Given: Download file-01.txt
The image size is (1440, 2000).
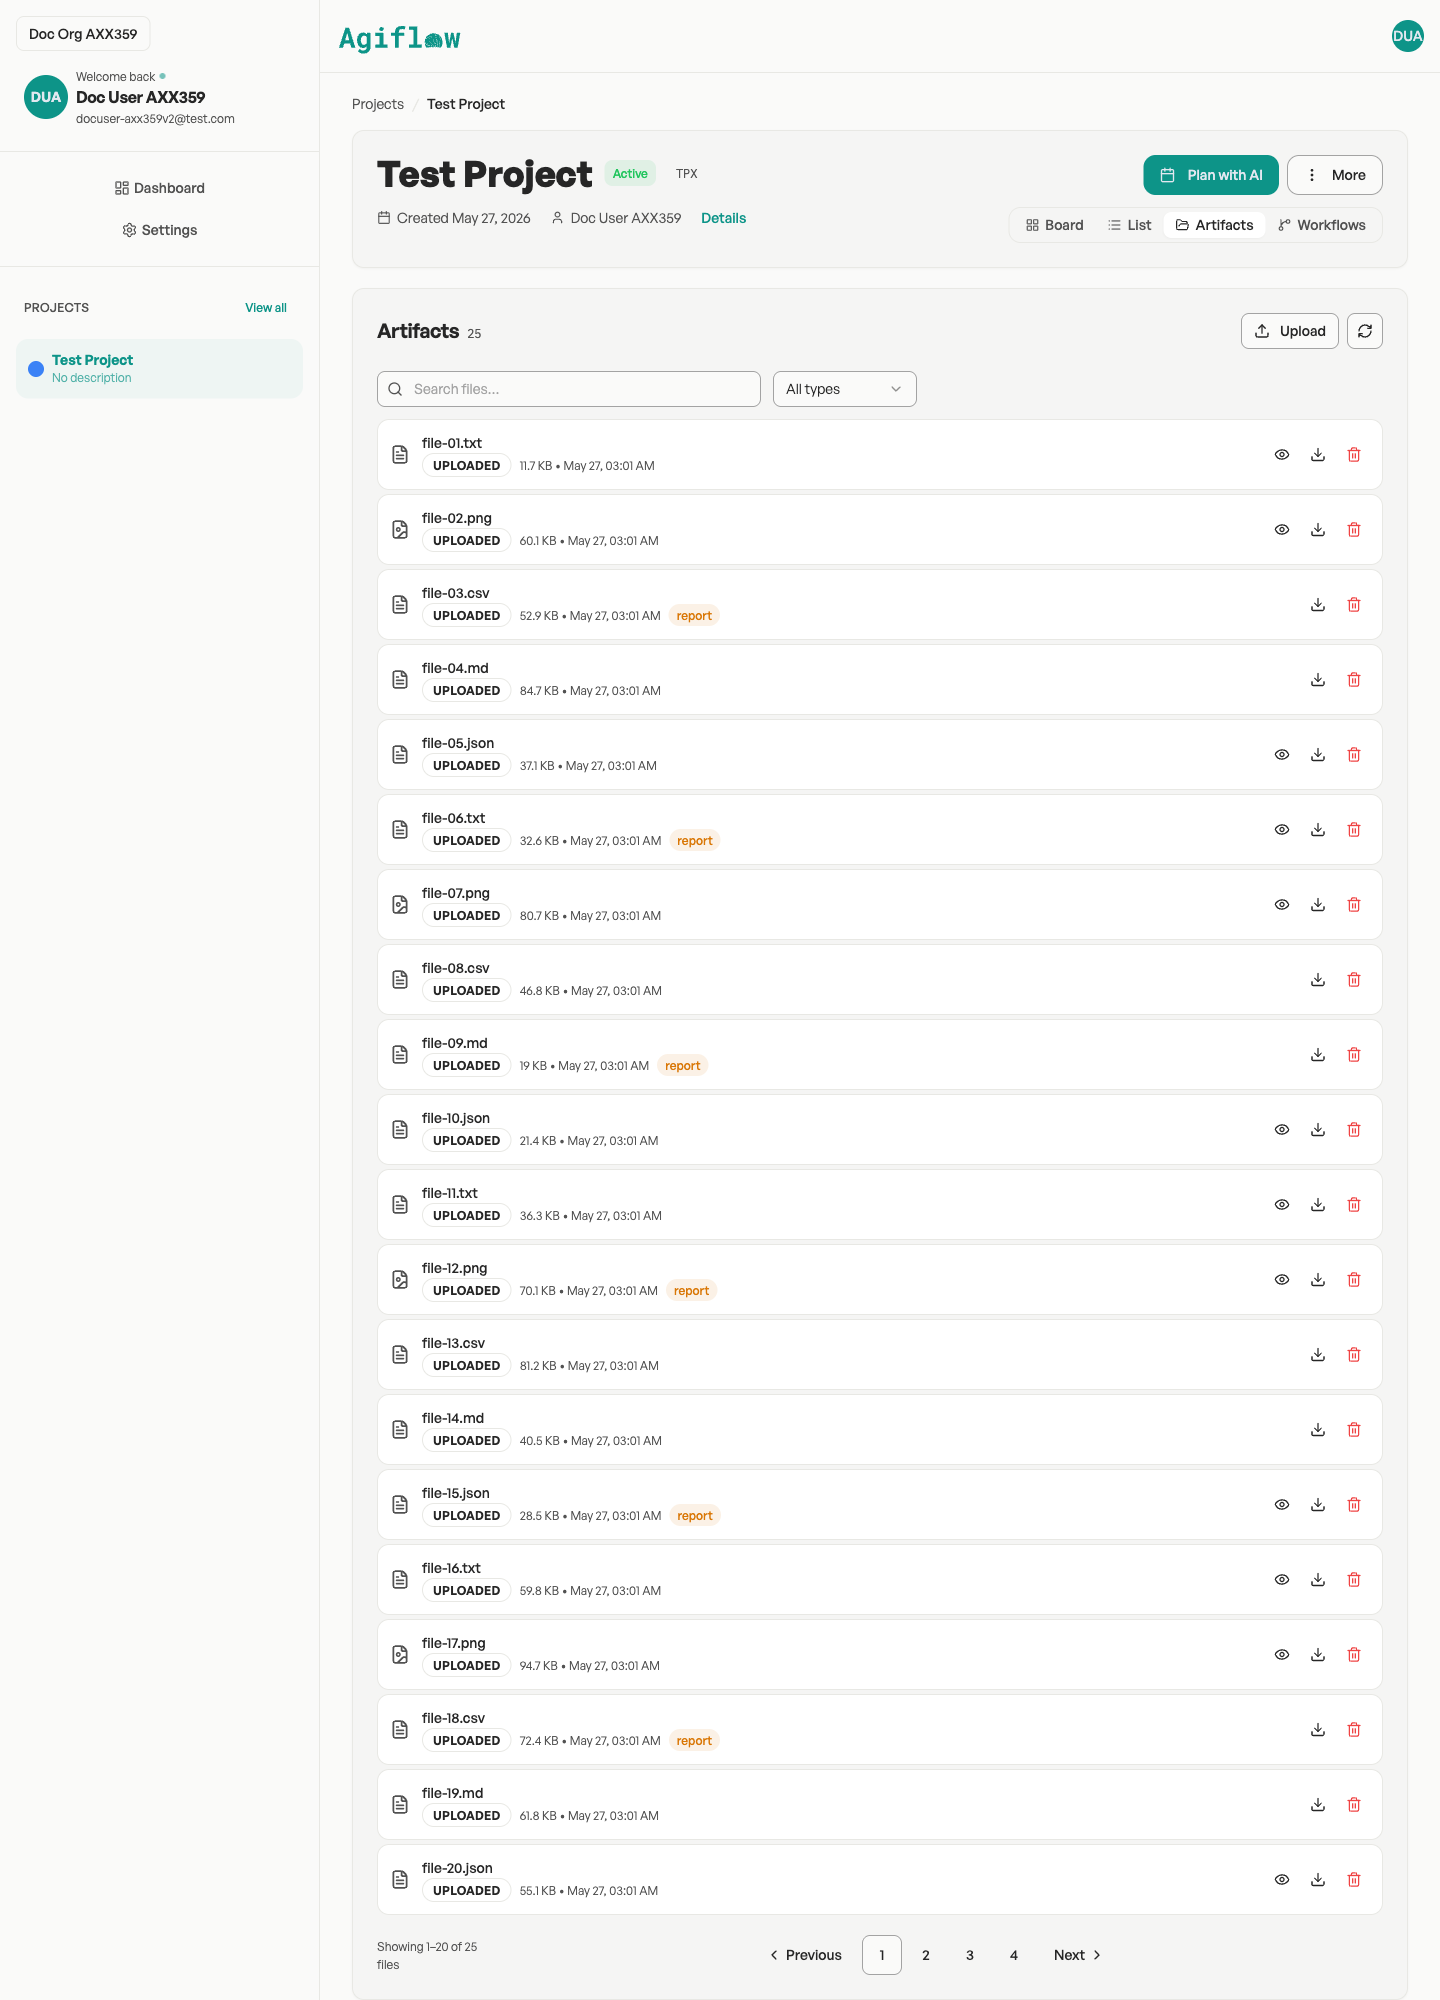Looking at the screenshot, I should click(x=1318, y=455).
